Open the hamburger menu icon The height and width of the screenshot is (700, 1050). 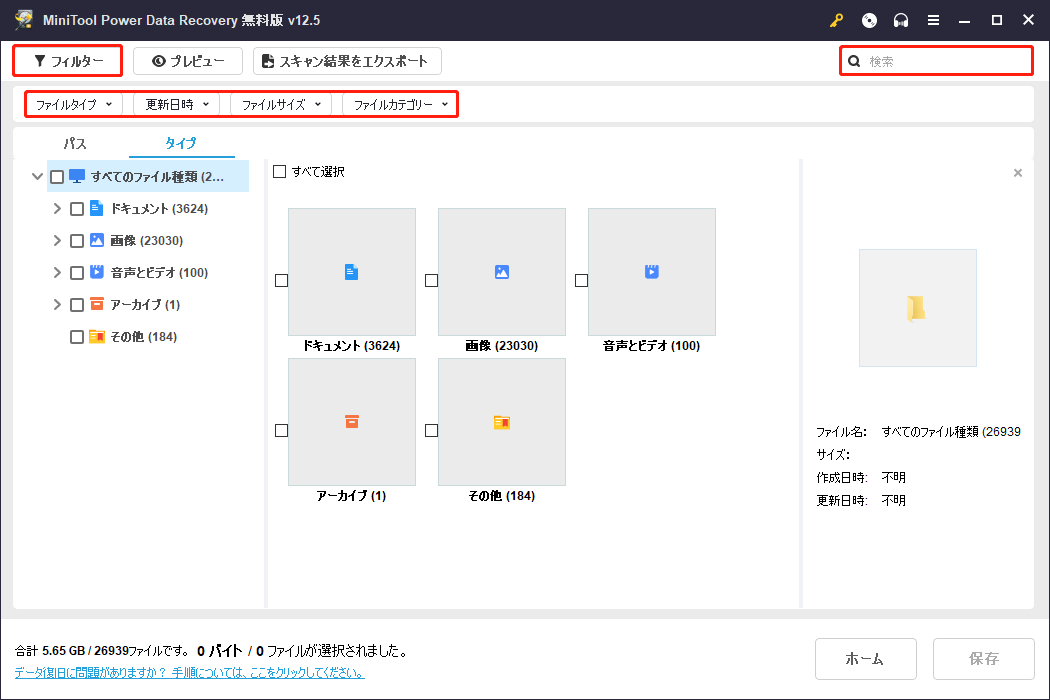tap(933, 20)
